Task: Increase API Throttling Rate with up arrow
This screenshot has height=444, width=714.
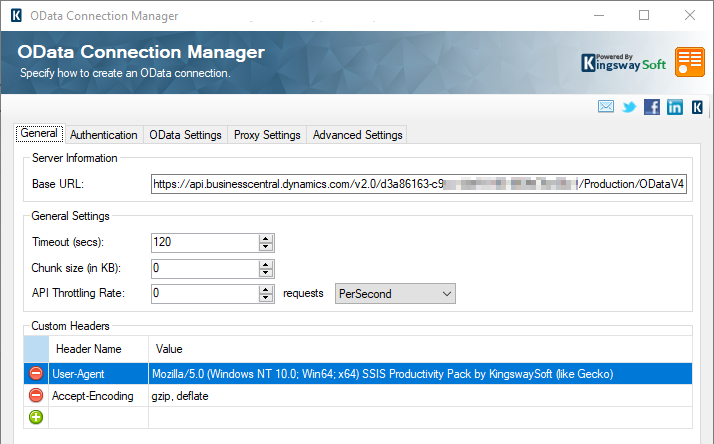Action: click(266, 289)
